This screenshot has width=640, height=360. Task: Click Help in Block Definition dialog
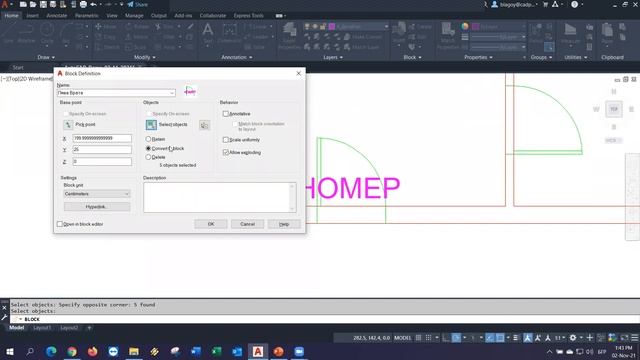pyautogui.click(x=284, y=224)
